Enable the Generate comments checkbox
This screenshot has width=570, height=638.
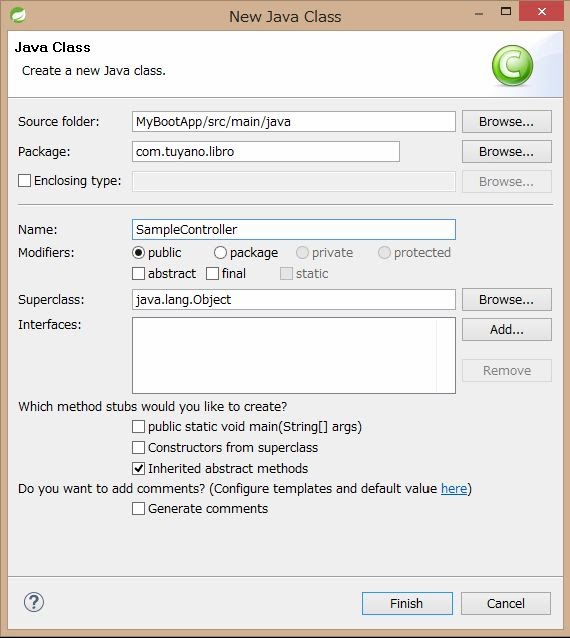pos(138,509)
